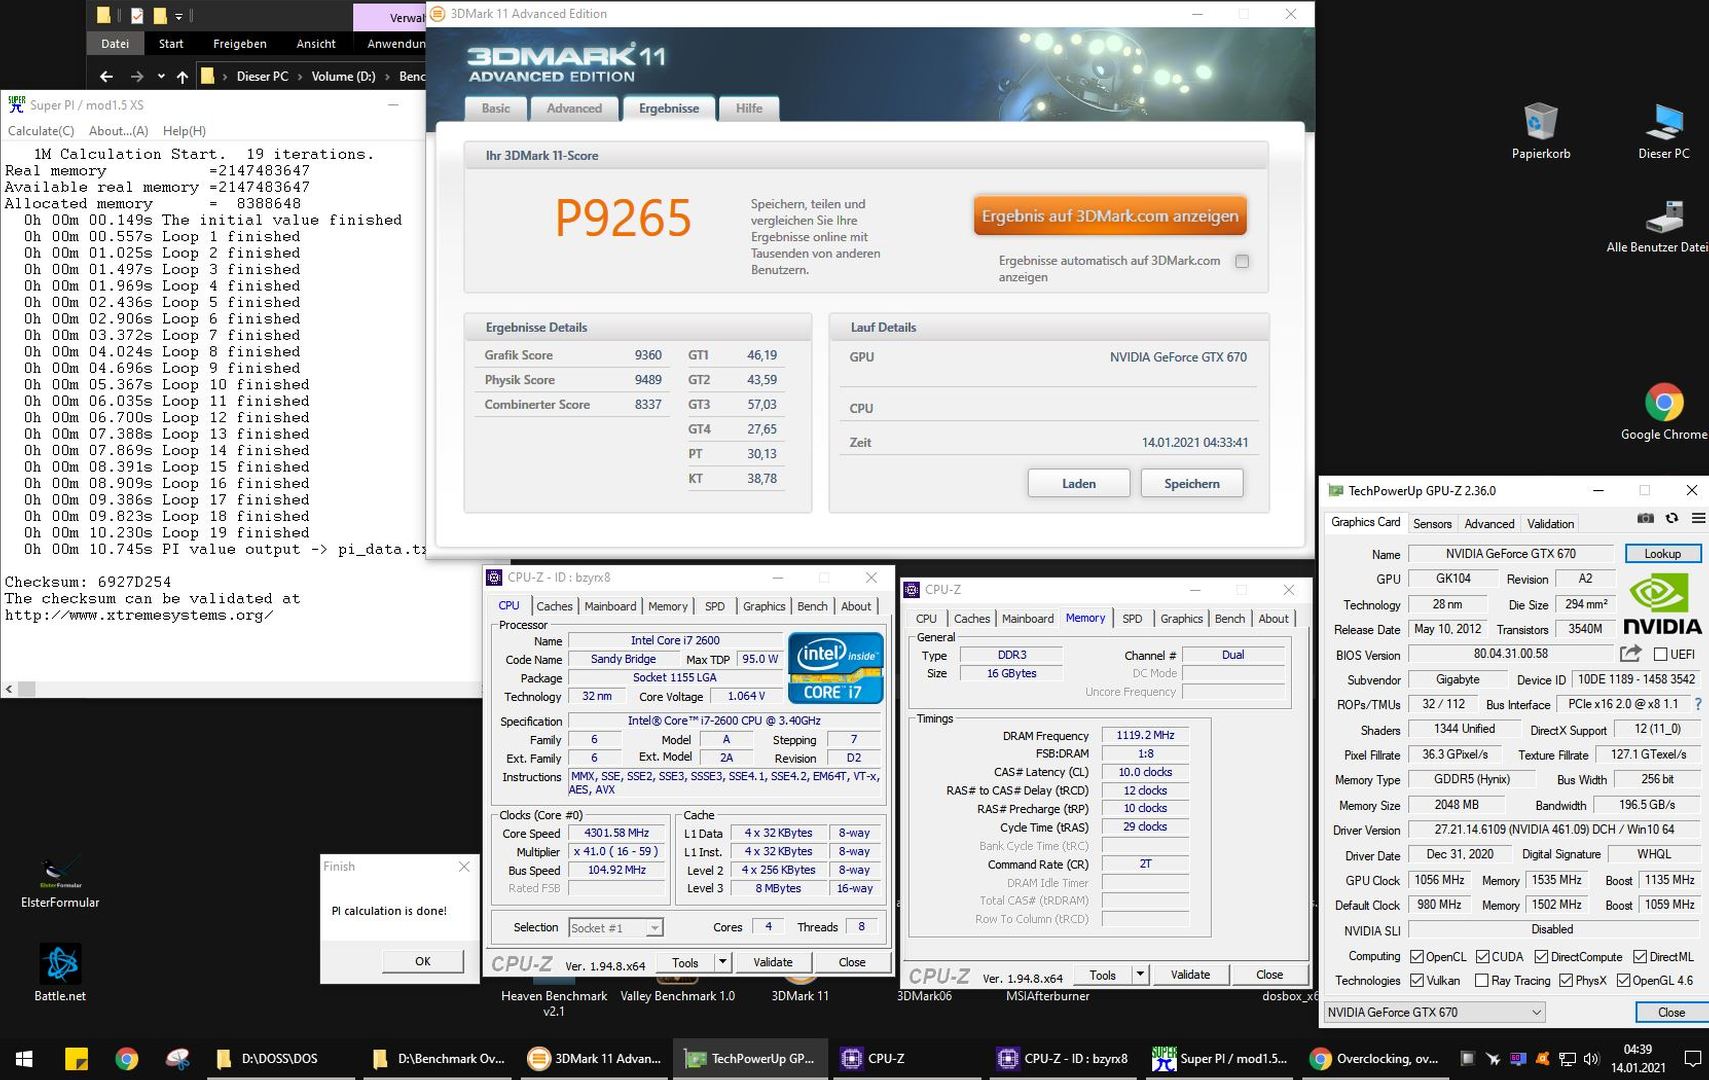The height and width of the screenshot is (1080, 1709).
Task: Open the Explorer quick access toolbar dropdown
Action: tap(179, 16)
